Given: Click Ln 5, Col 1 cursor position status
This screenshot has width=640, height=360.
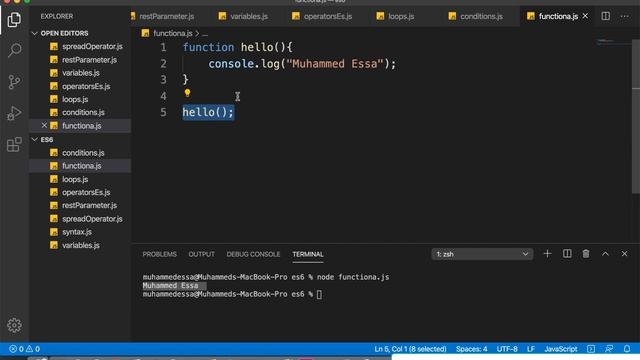Looking at the screenshot, I should 410,349.
